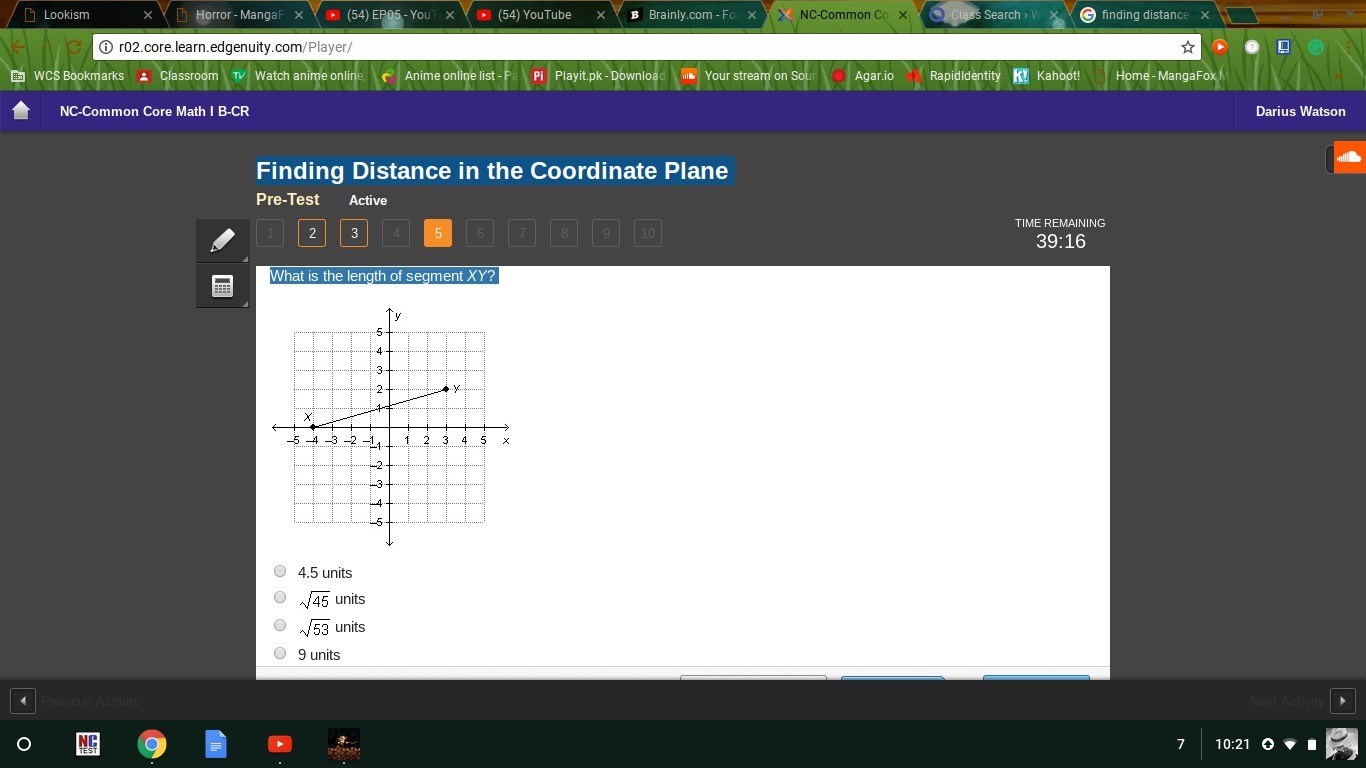Bookmark this page with star icon
This screenshot has width=1366, height=768.
coord(1187,47)
